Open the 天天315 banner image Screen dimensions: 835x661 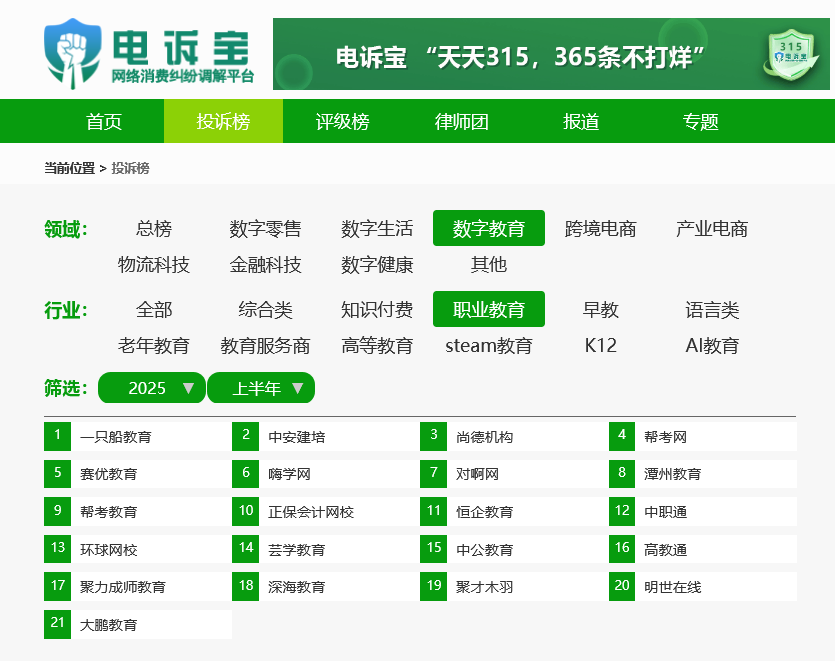[551, 54]
